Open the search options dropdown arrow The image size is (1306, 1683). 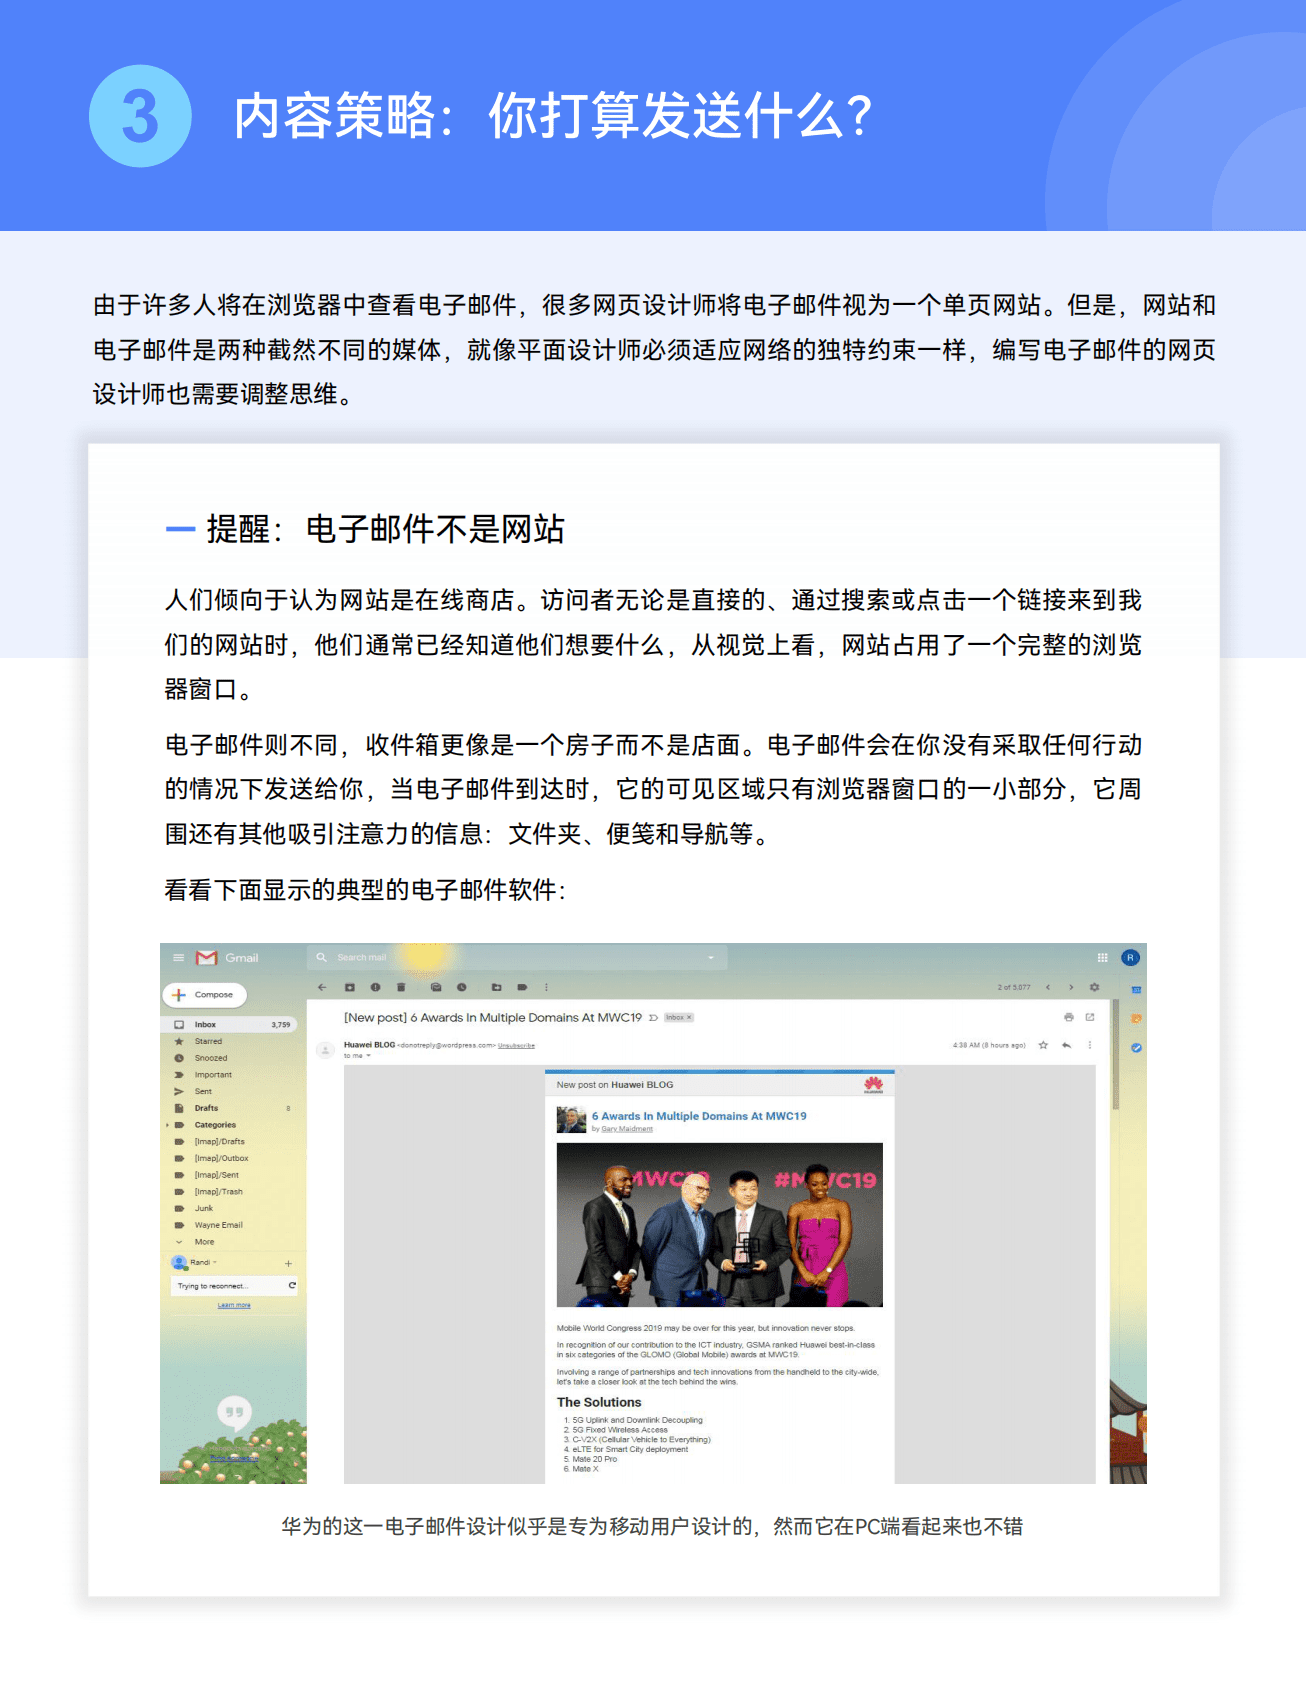(711, 958)
